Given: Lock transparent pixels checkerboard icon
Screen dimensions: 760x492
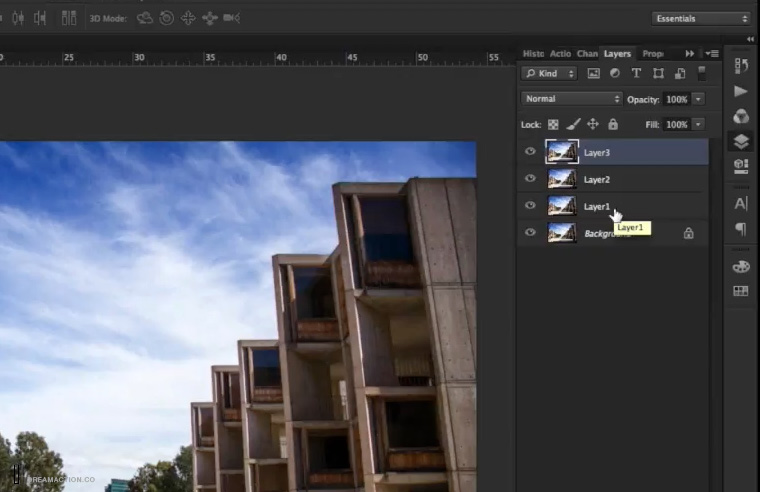Looking at the screenshot, I should tap(553, 125).
